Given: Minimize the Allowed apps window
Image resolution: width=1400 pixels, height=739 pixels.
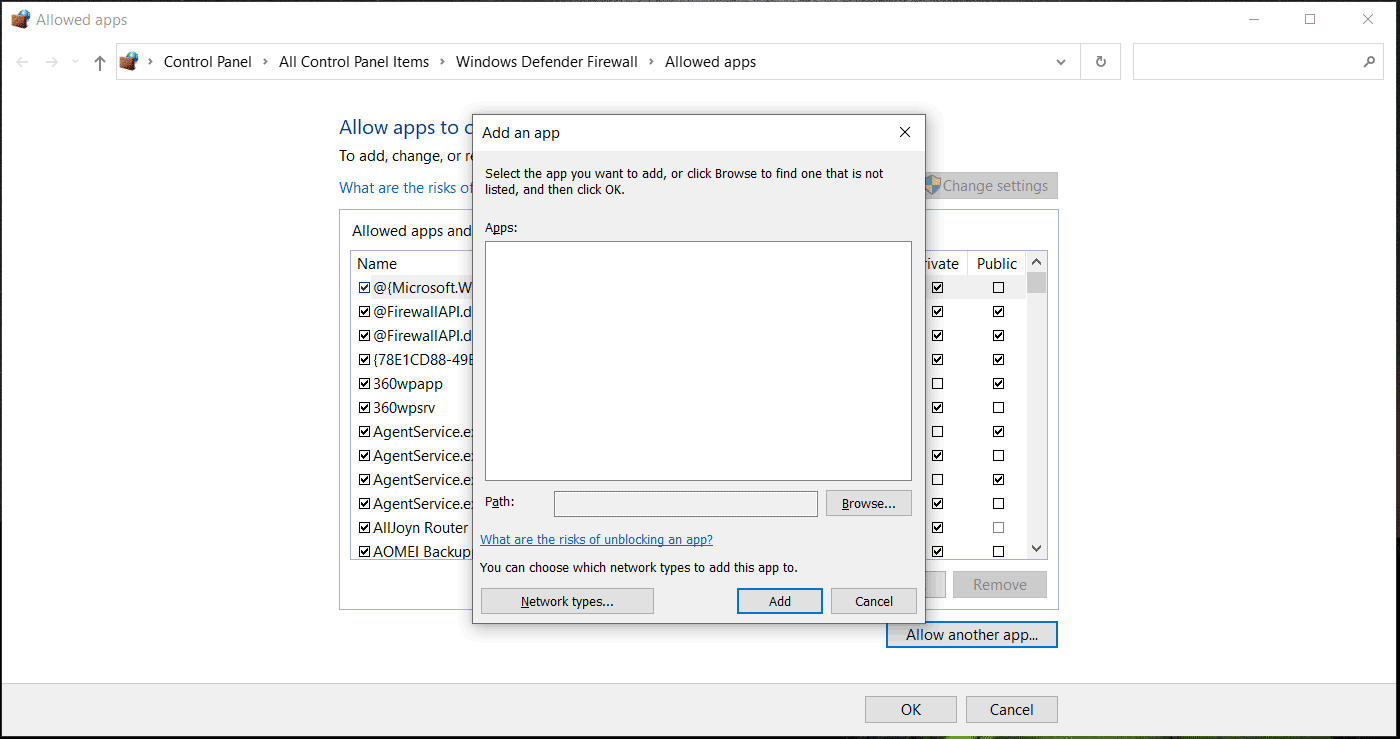Looking at the screenshot, I should pyautogui.click(x=1252, y=19).
